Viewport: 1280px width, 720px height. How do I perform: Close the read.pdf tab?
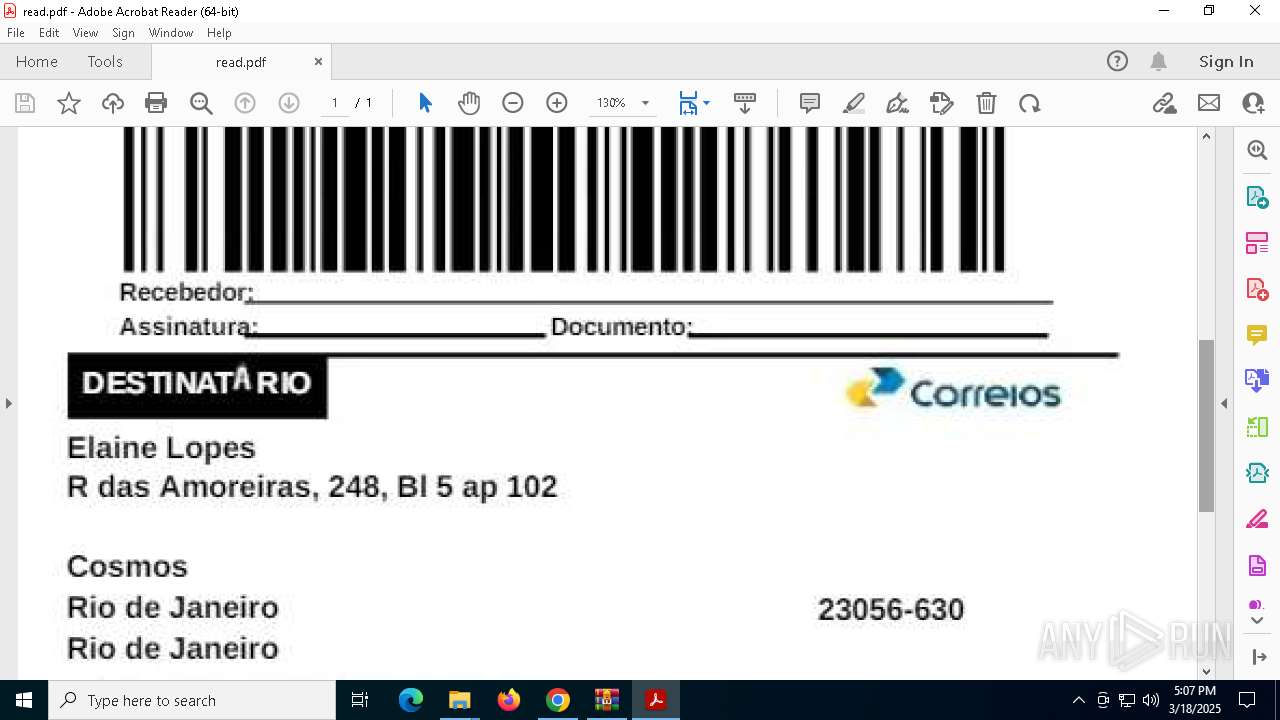tap(318, 61)
